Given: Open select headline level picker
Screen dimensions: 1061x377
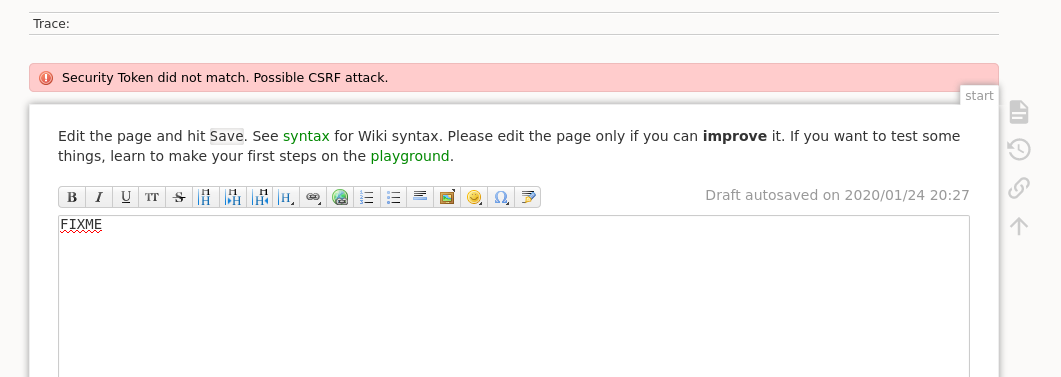Looking at the screenshot, I should 286,197.
